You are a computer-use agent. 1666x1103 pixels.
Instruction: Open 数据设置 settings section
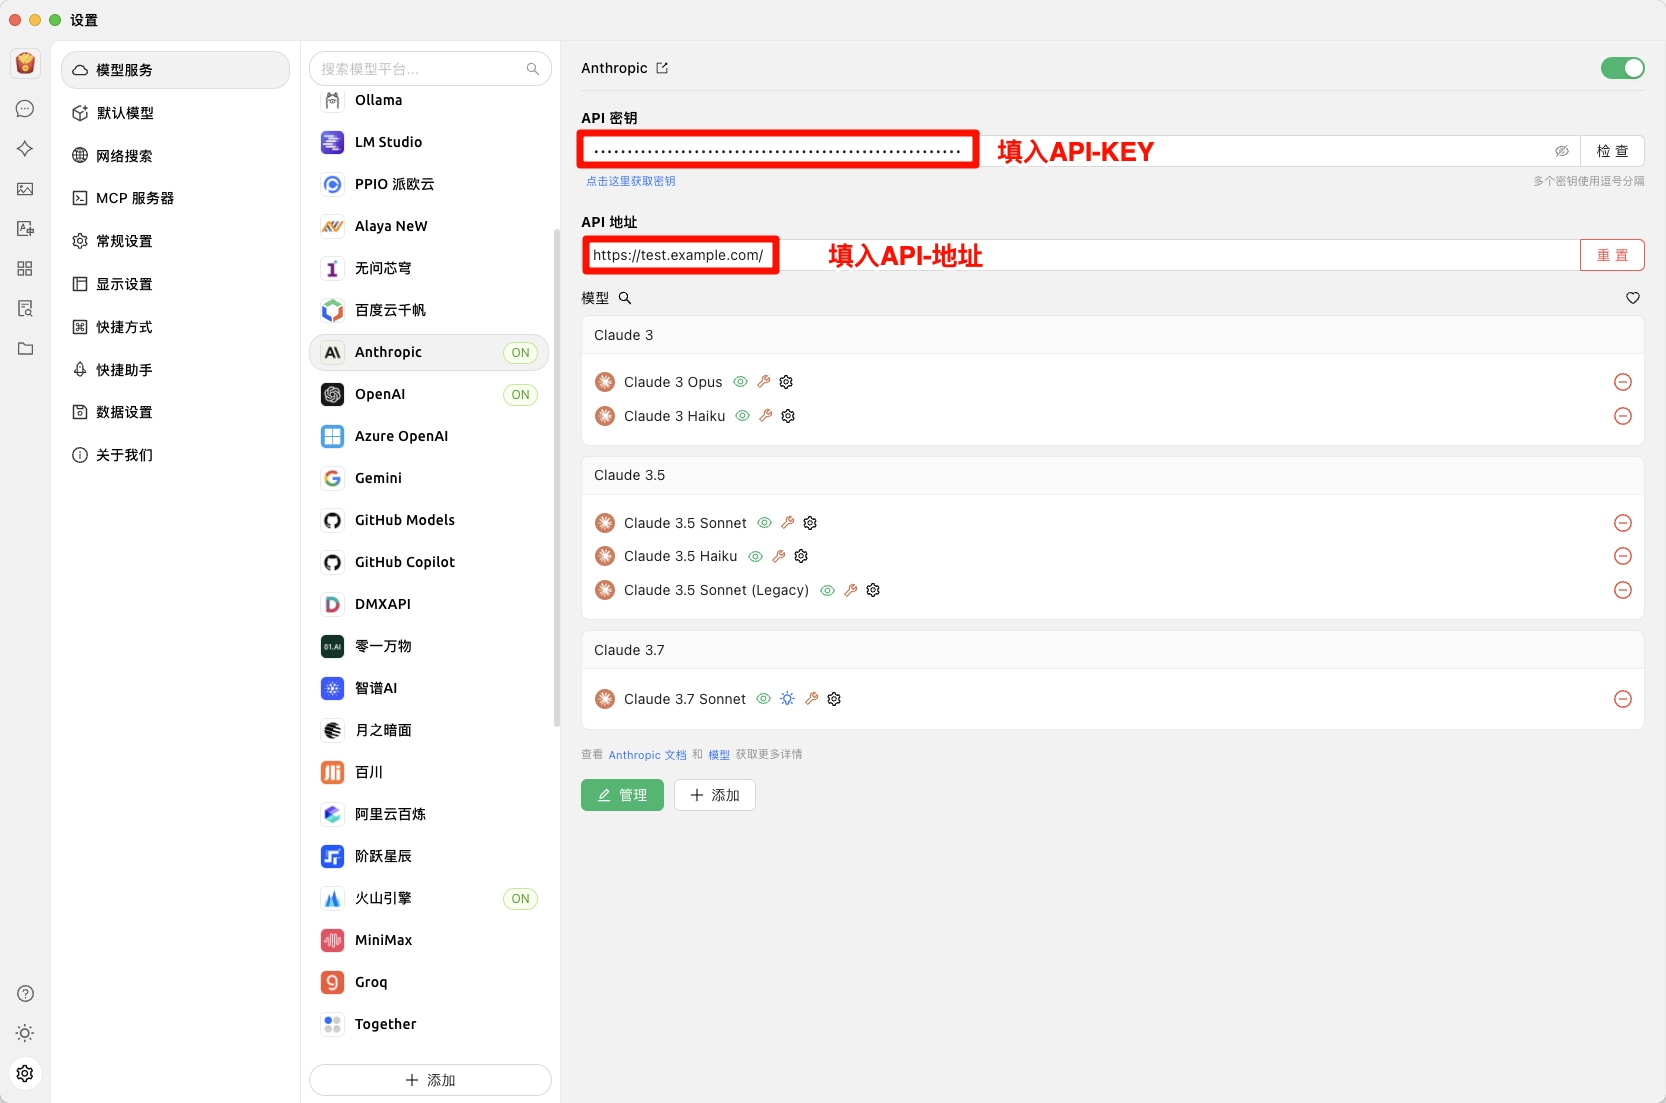click(176, 412)
